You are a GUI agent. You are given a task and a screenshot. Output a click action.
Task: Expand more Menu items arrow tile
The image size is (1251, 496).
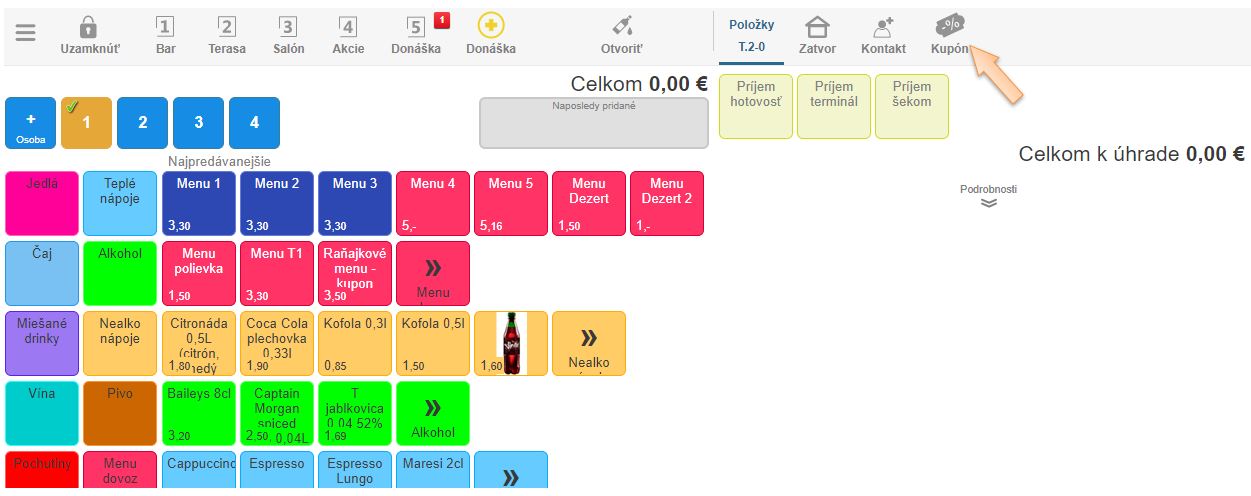(432, 273)
